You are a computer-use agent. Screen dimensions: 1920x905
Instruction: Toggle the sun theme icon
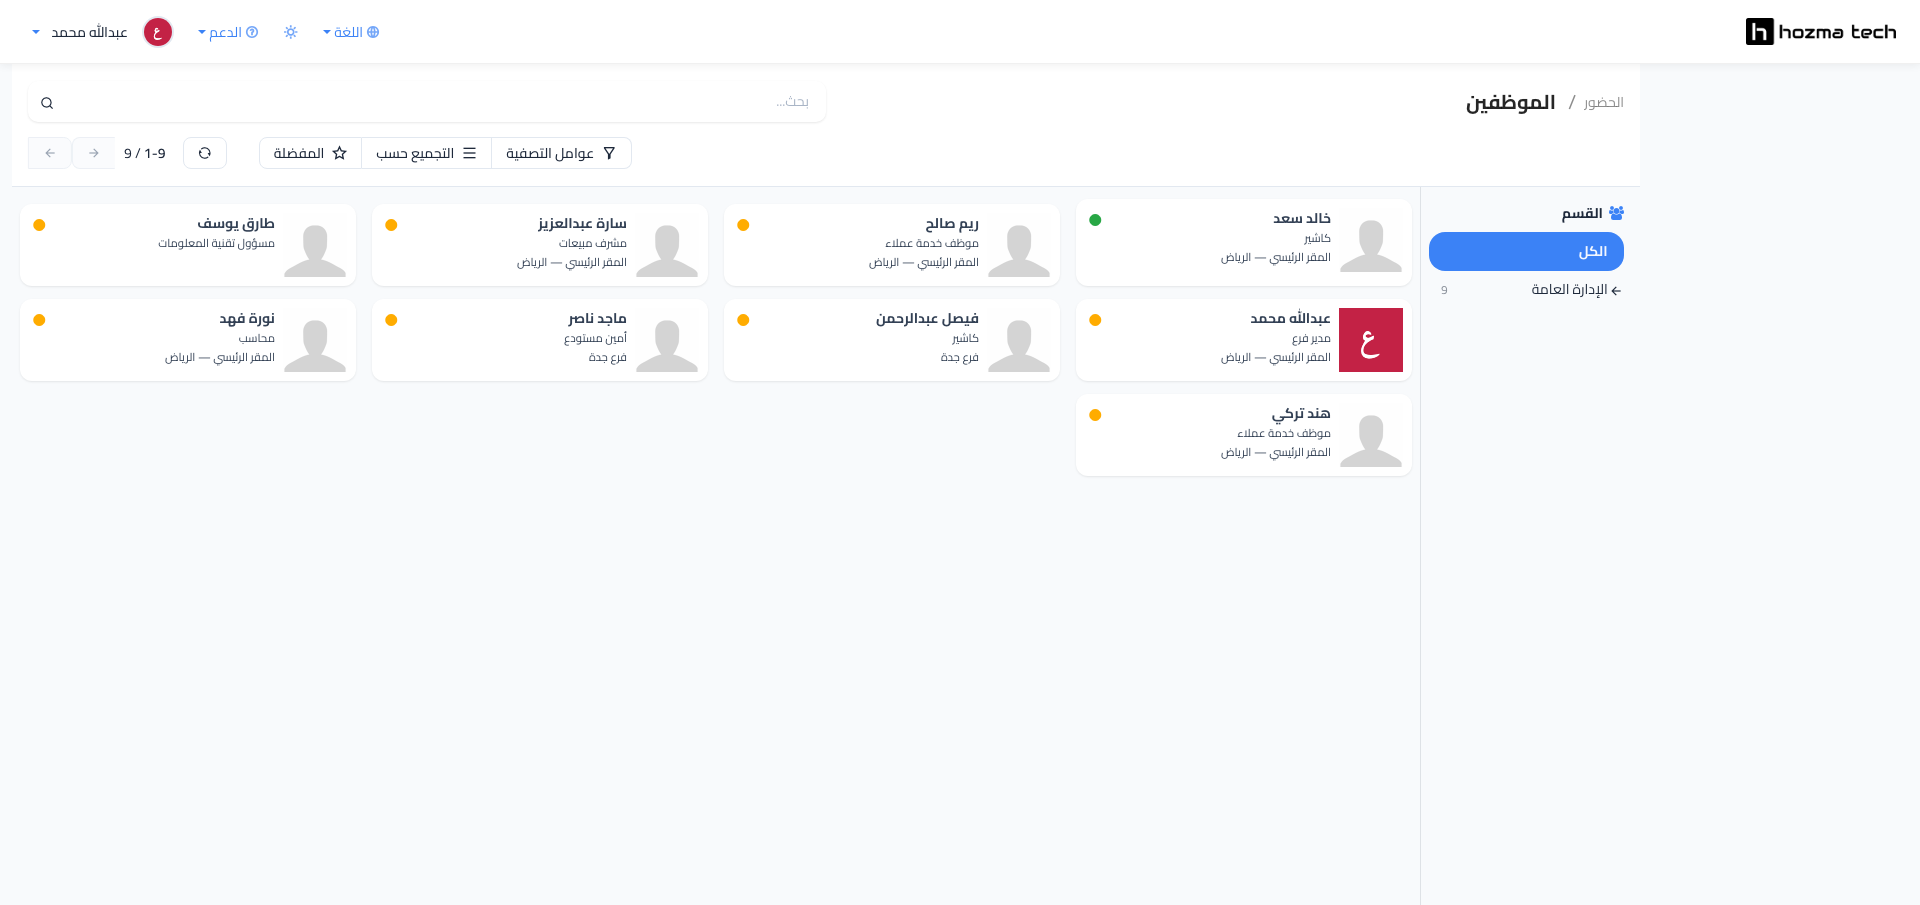click(291, 32)
